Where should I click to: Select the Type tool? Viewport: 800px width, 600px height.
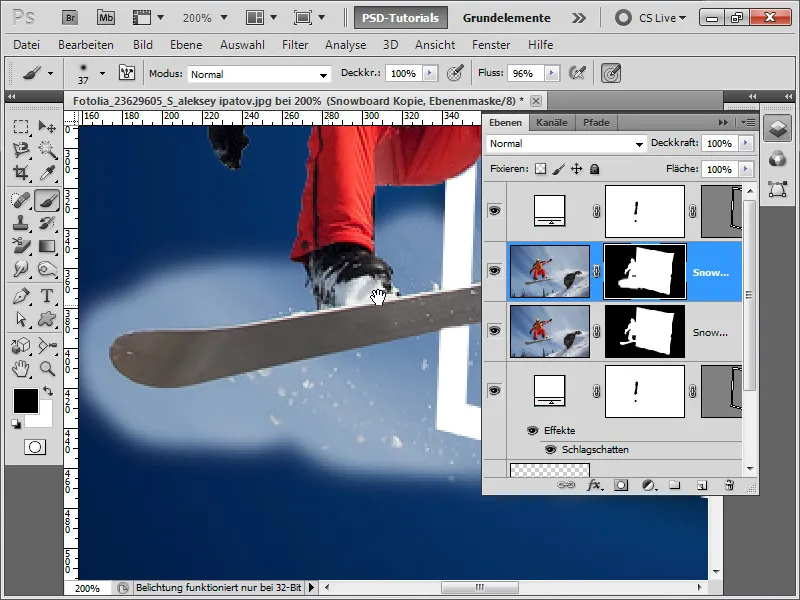click(x=47, y=296)
